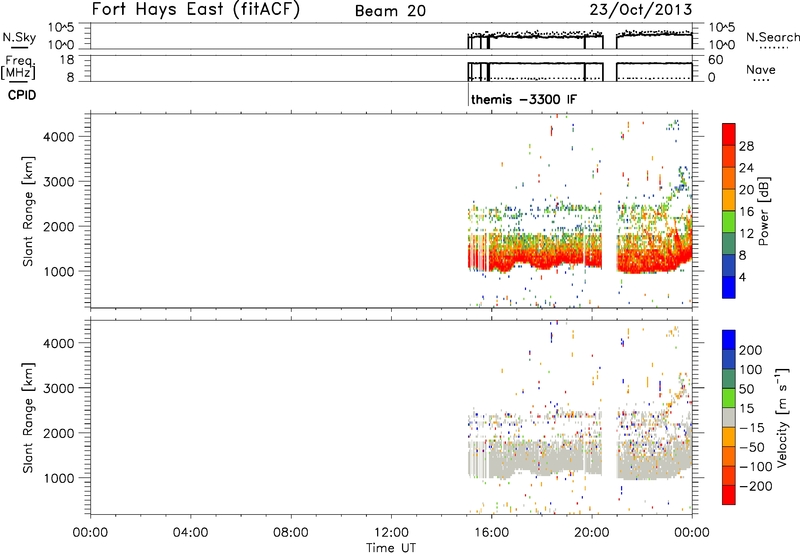Click the '4' power scale value

pos(742,277)
